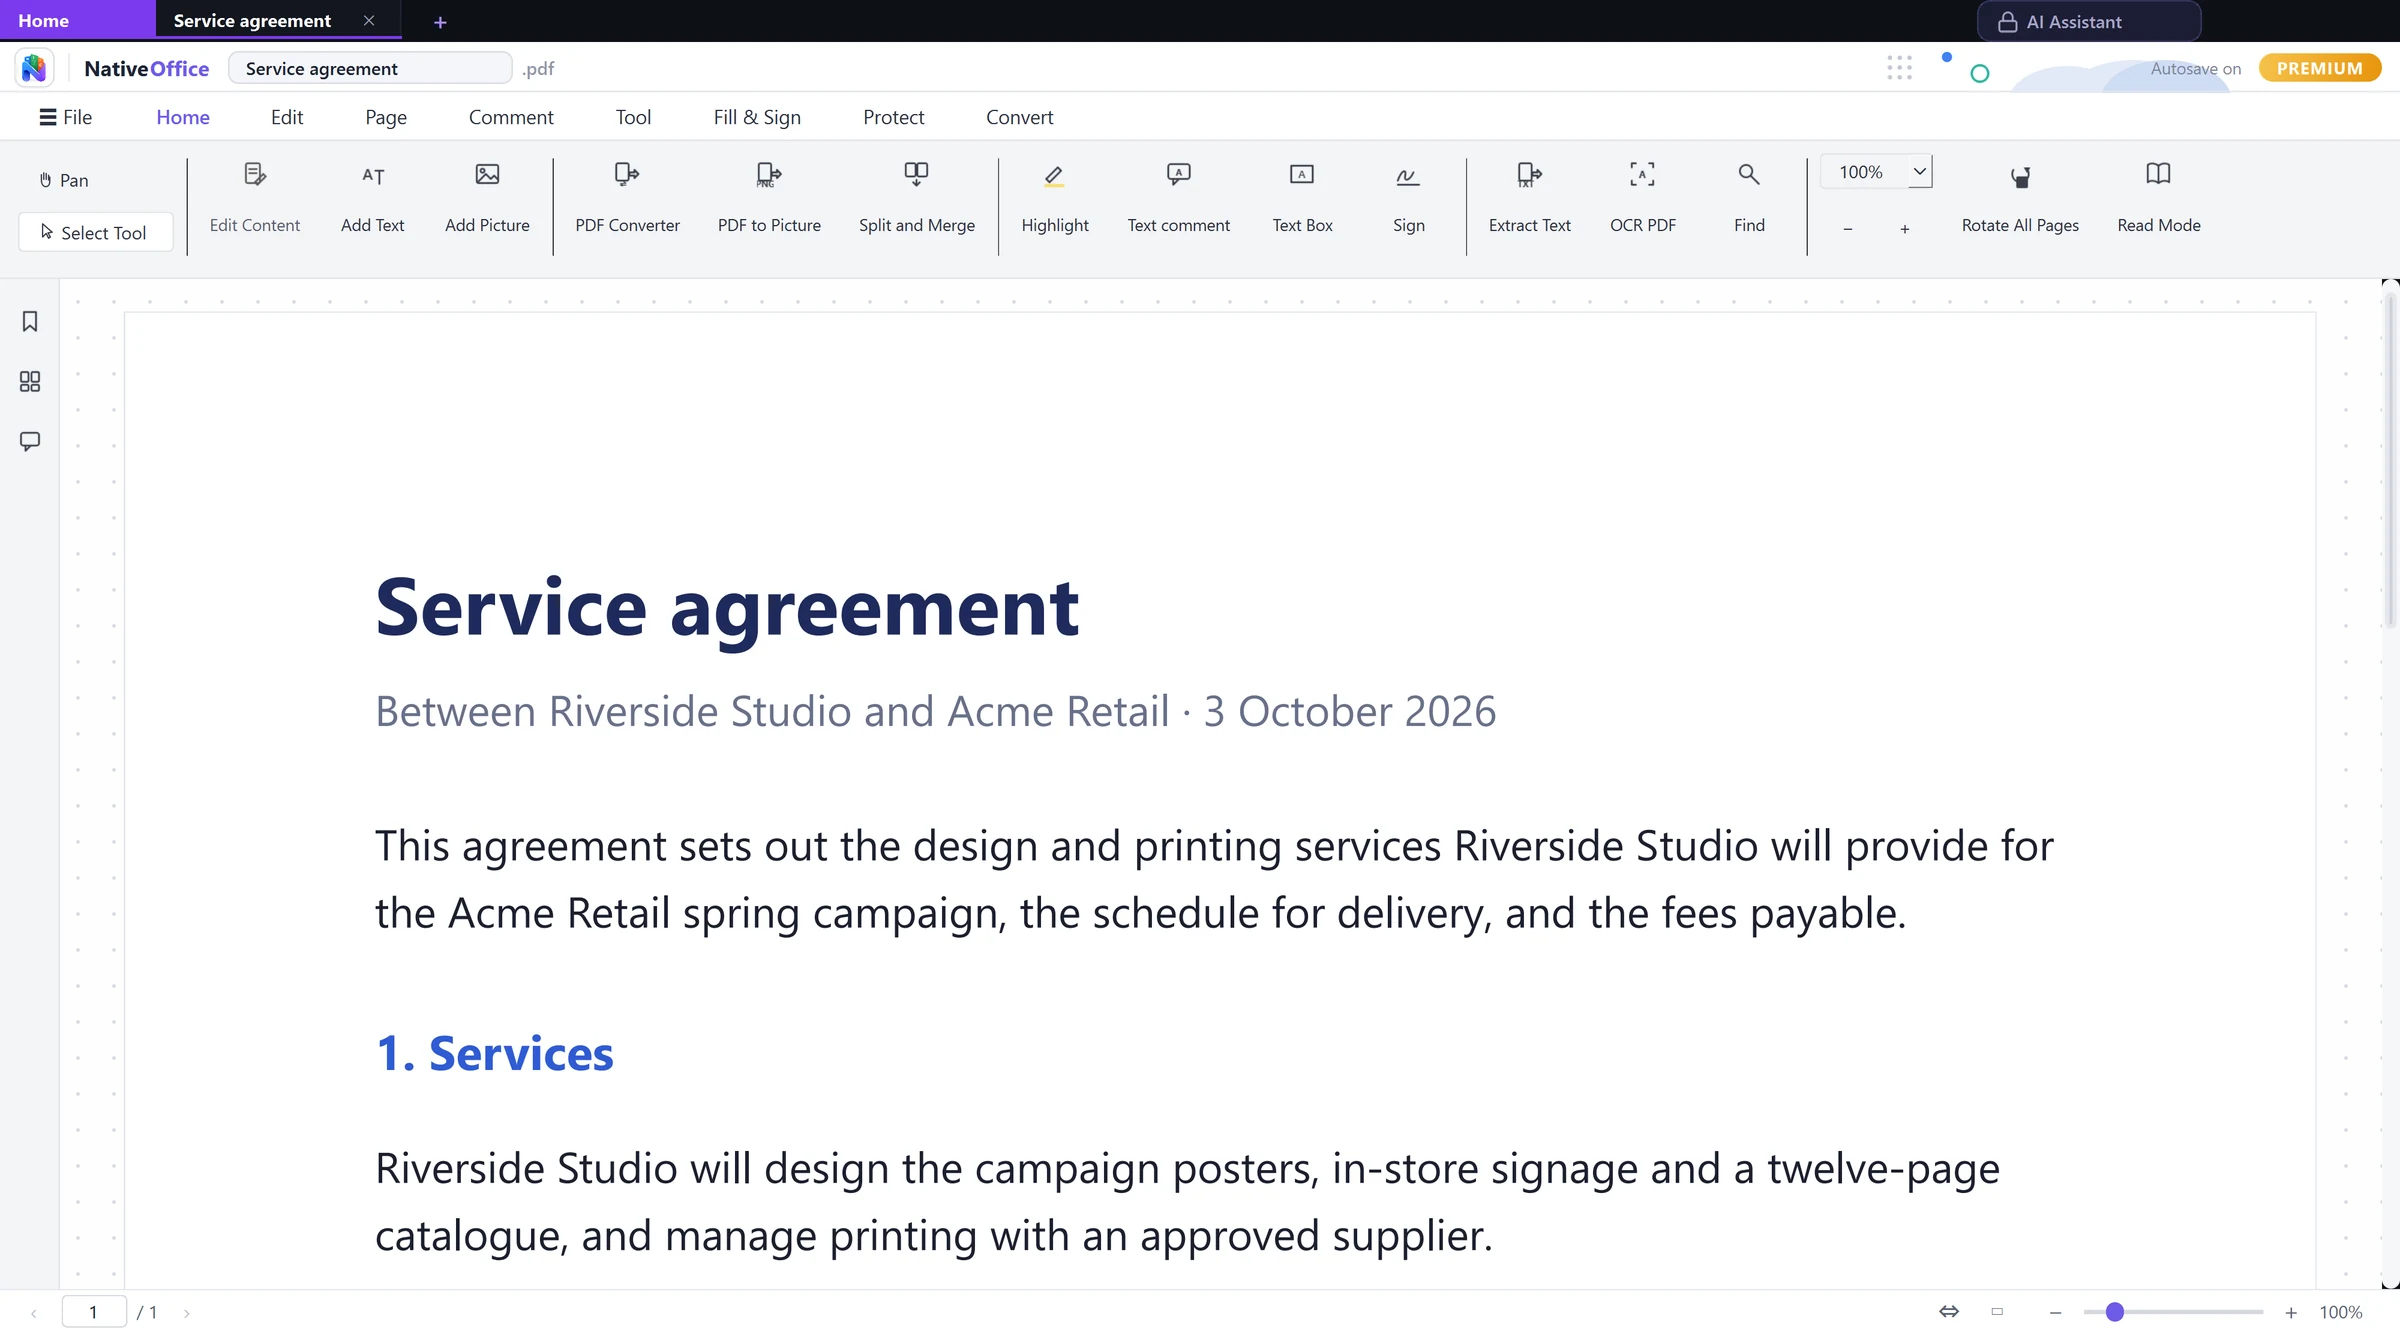The image size is (2400, 1334).
Task: Enable the Pan tool
Action: [x=64, y=180]
